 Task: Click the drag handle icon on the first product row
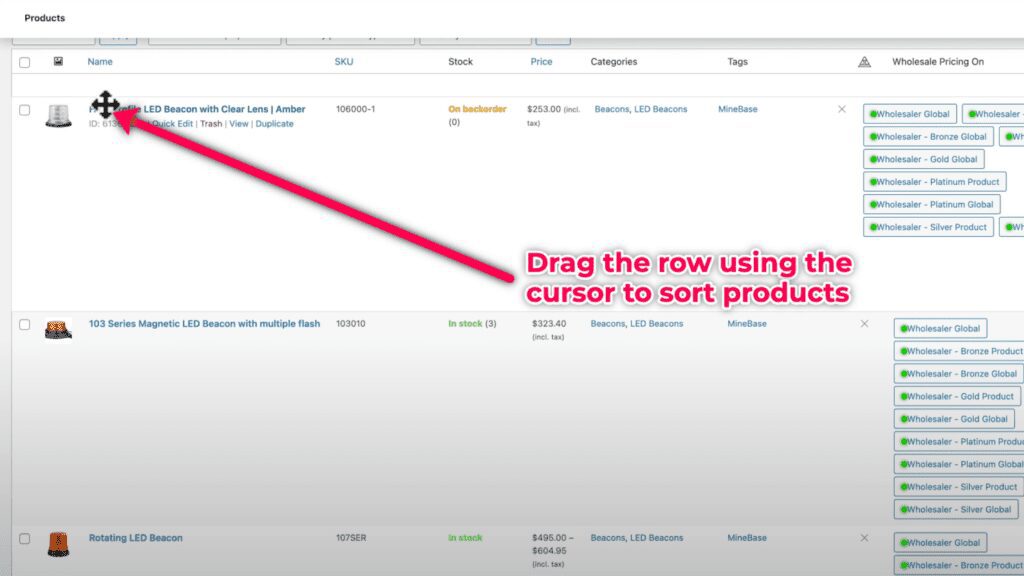[107, 105]
